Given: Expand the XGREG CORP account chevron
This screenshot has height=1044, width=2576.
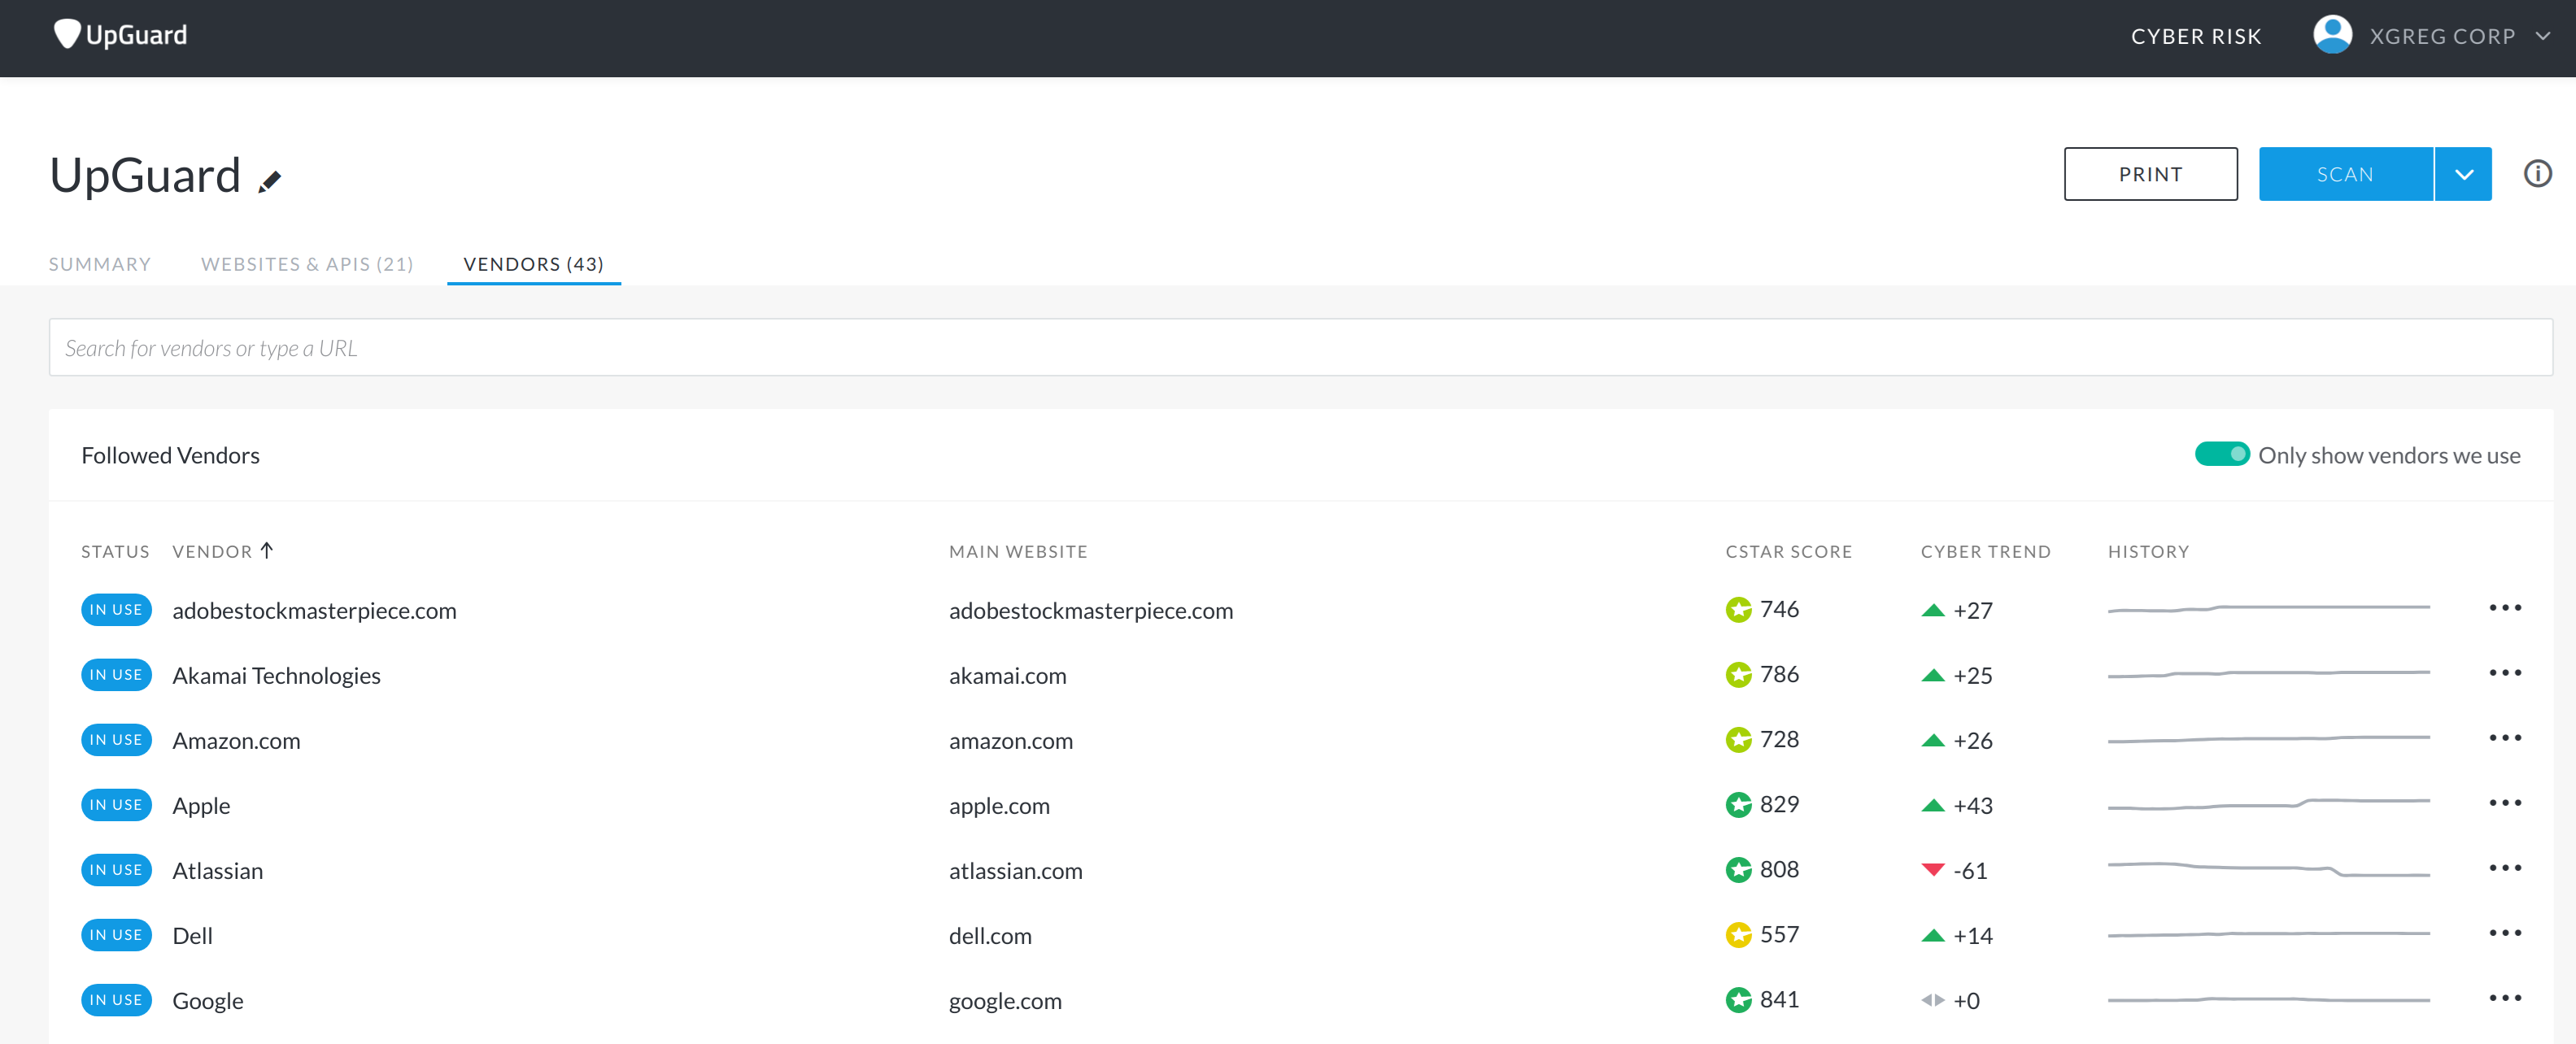Looking at the screenshot, I should tap(2542, 36).
